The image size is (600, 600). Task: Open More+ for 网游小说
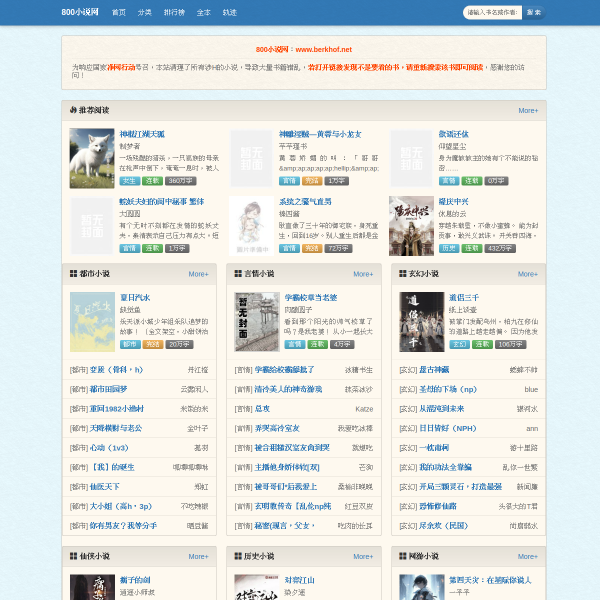(x=528, y=556)
